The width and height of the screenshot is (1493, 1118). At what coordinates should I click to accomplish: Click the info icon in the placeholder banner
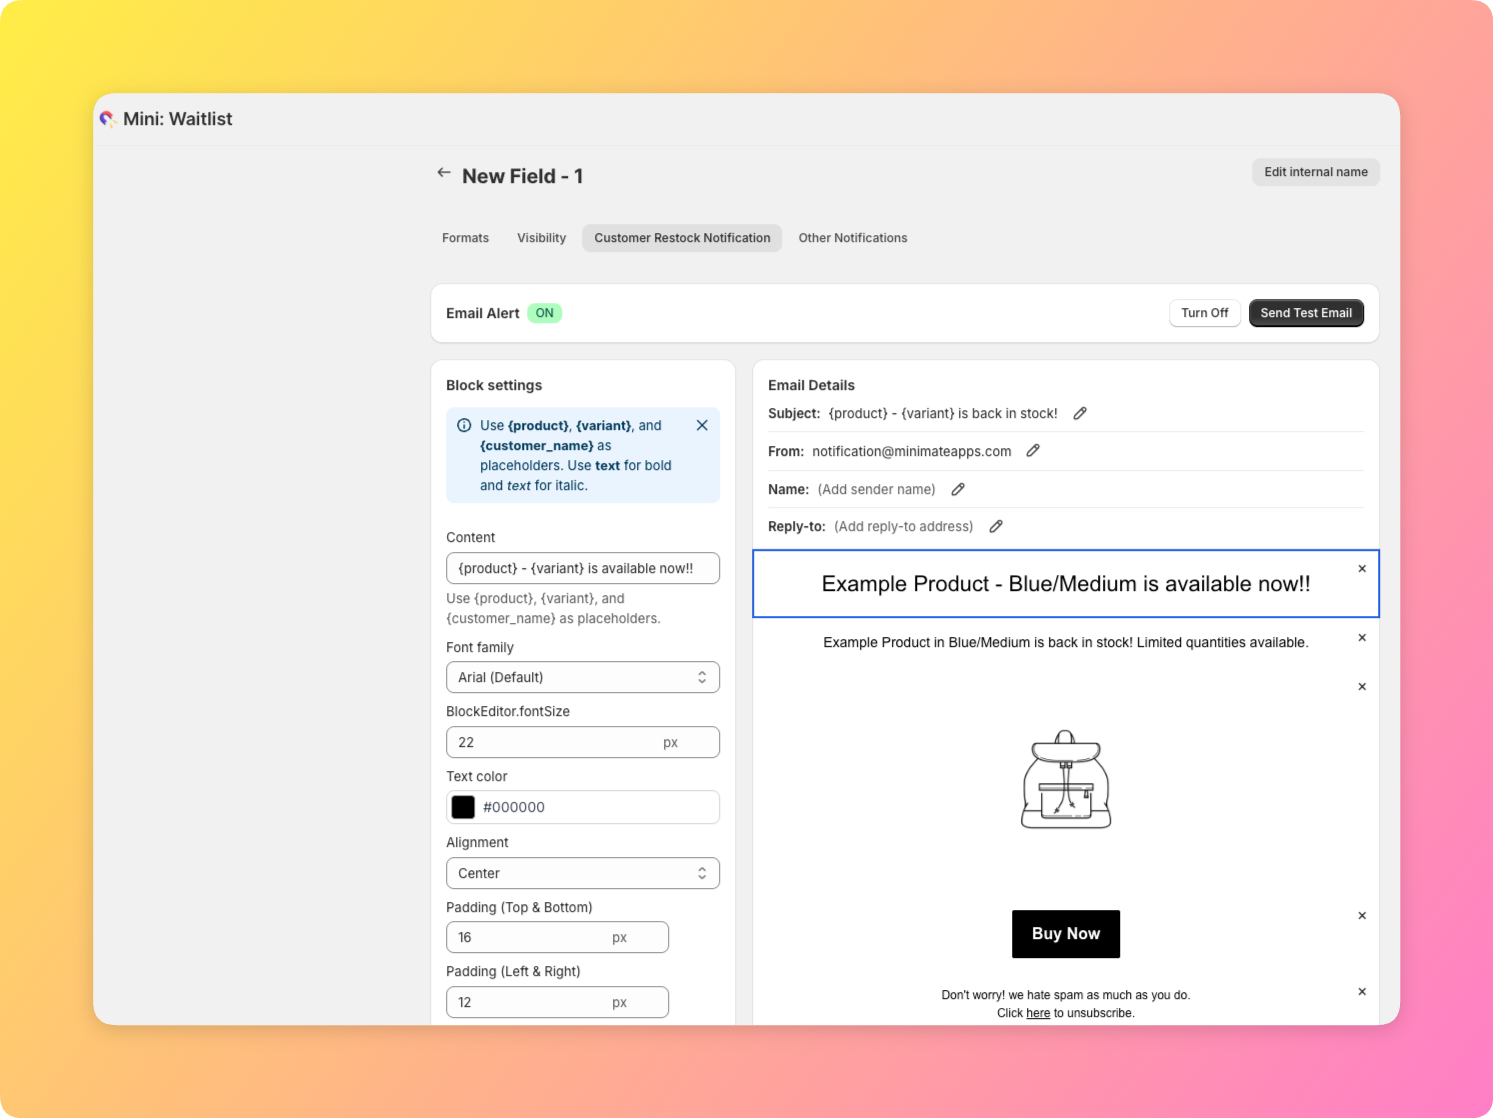[x=464, y=425]
